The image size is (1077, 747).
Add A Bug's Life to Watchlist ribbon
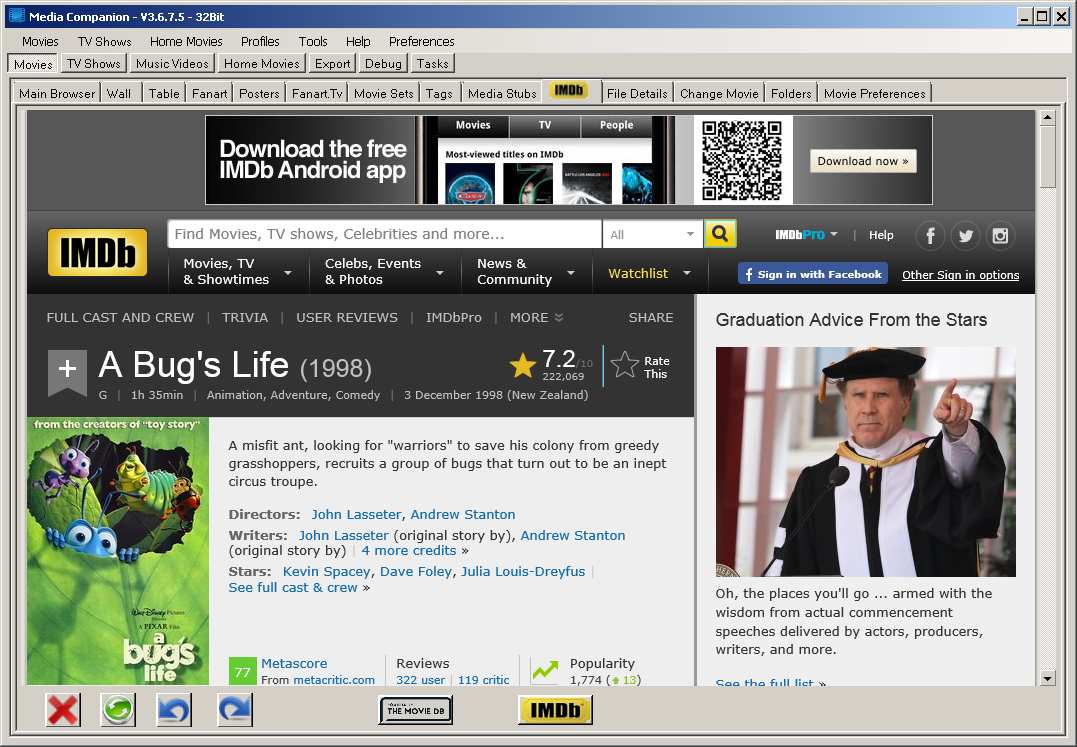click(x=67, y=371)
